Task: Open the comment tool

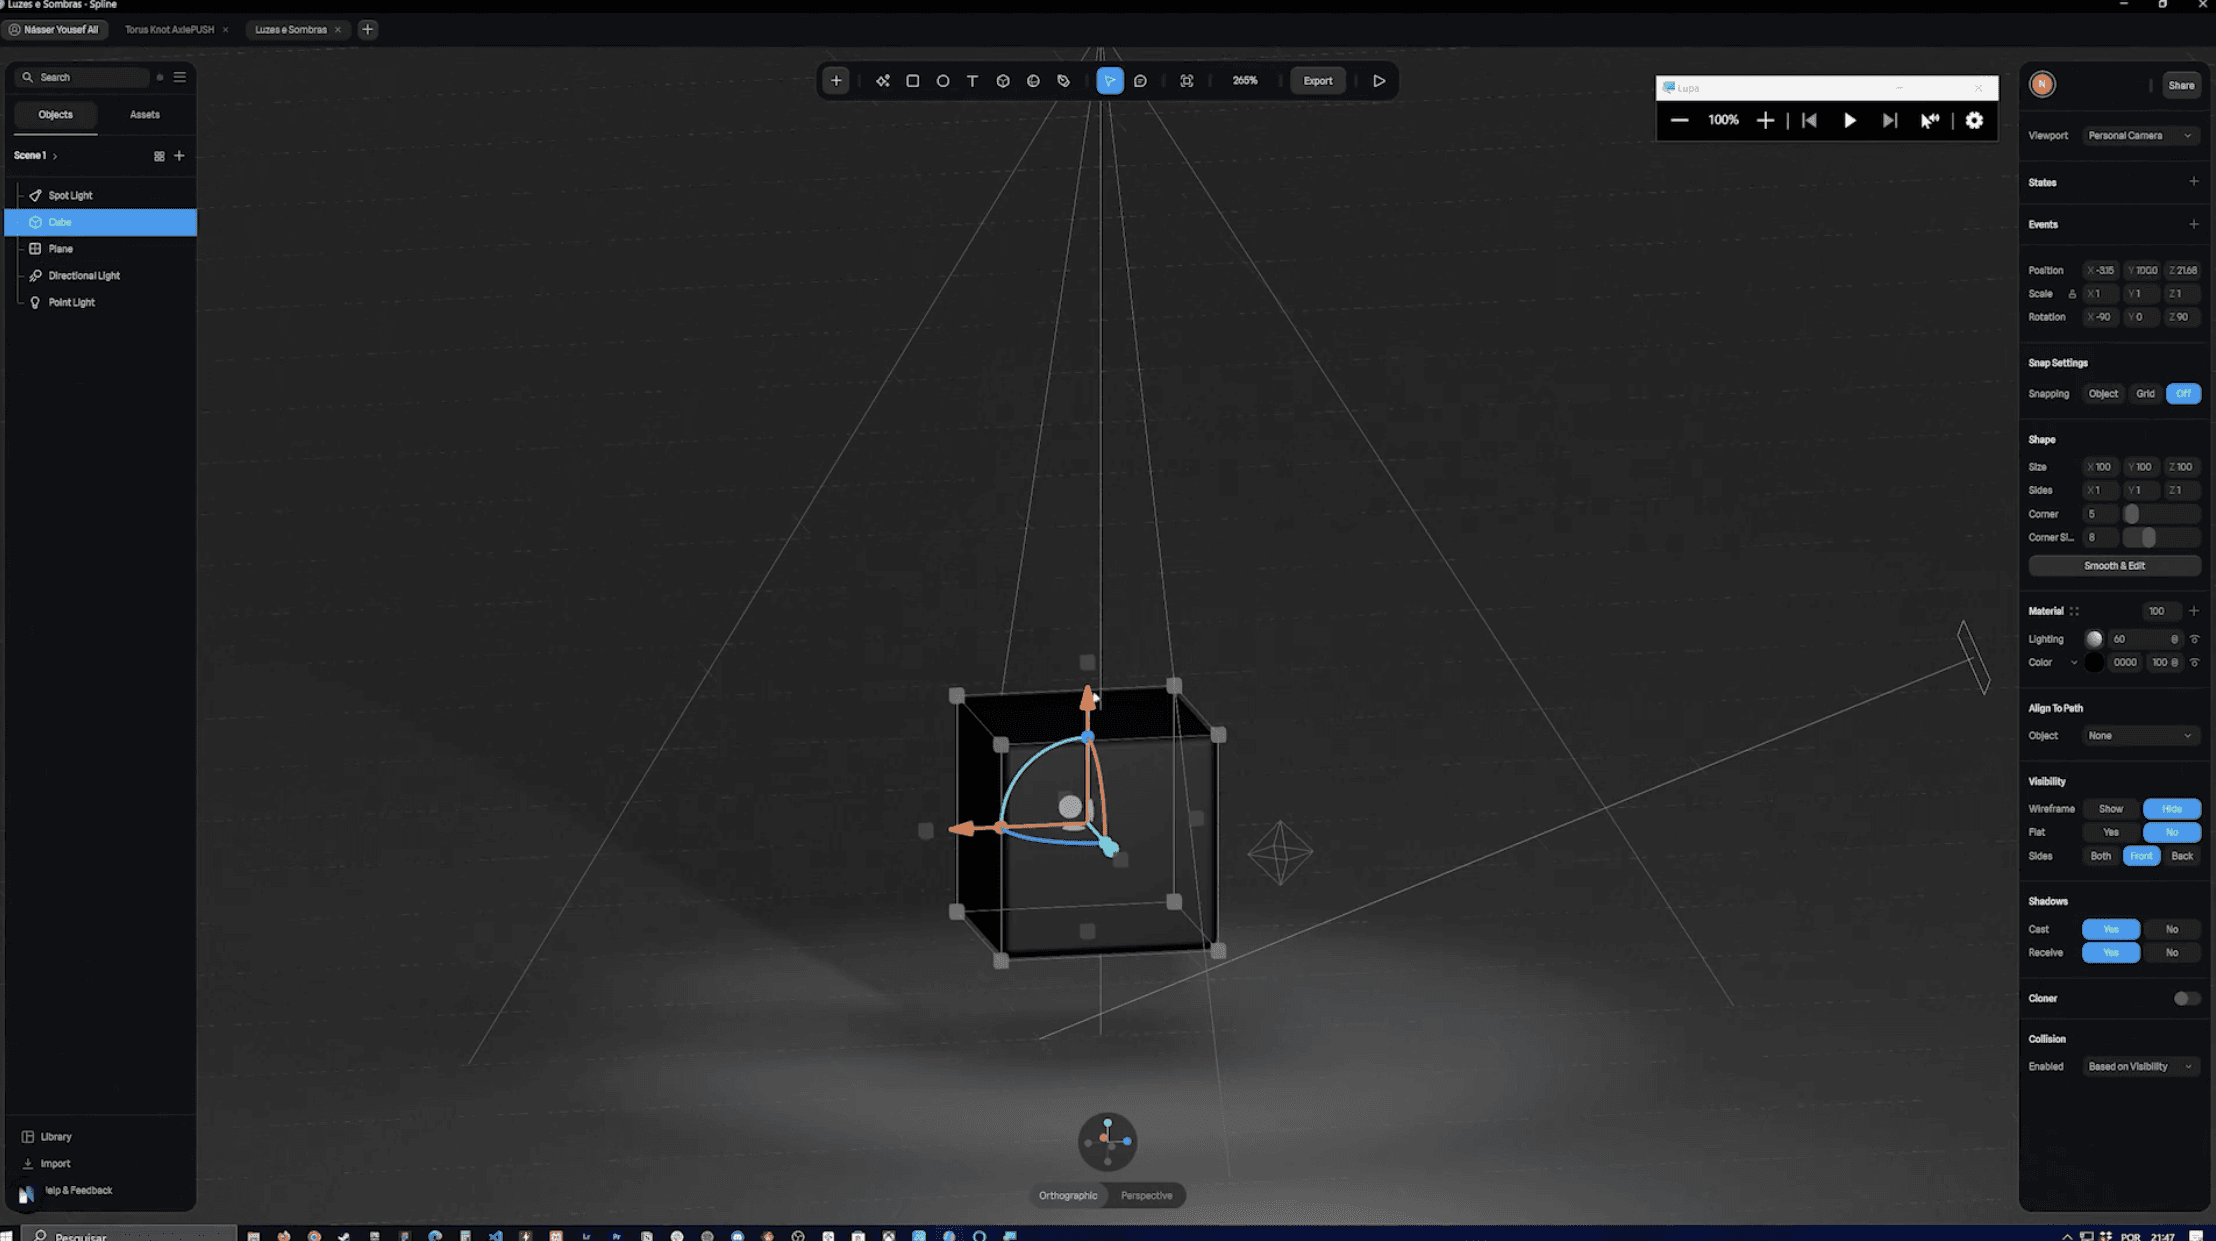Action: (1140, 81)
